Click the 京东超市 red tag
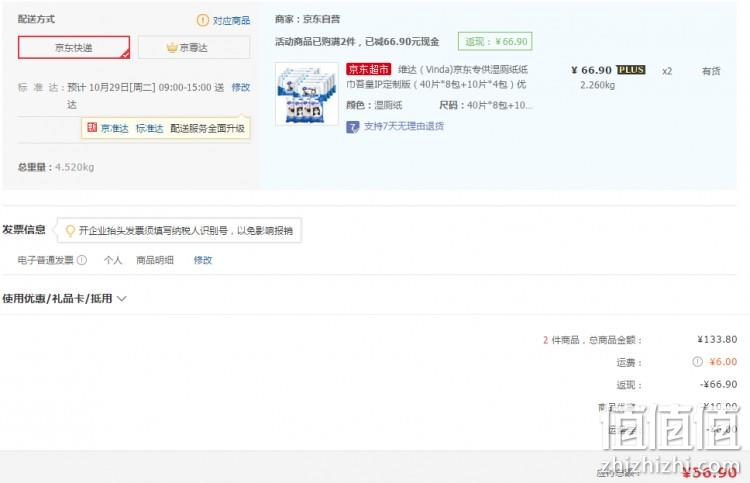This screenshot has width=750, height=483. 369,69
